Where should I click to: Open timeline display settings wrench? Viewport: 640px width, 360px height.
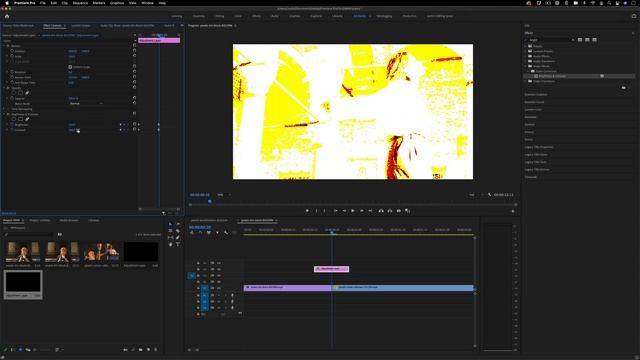pos(226,232)
